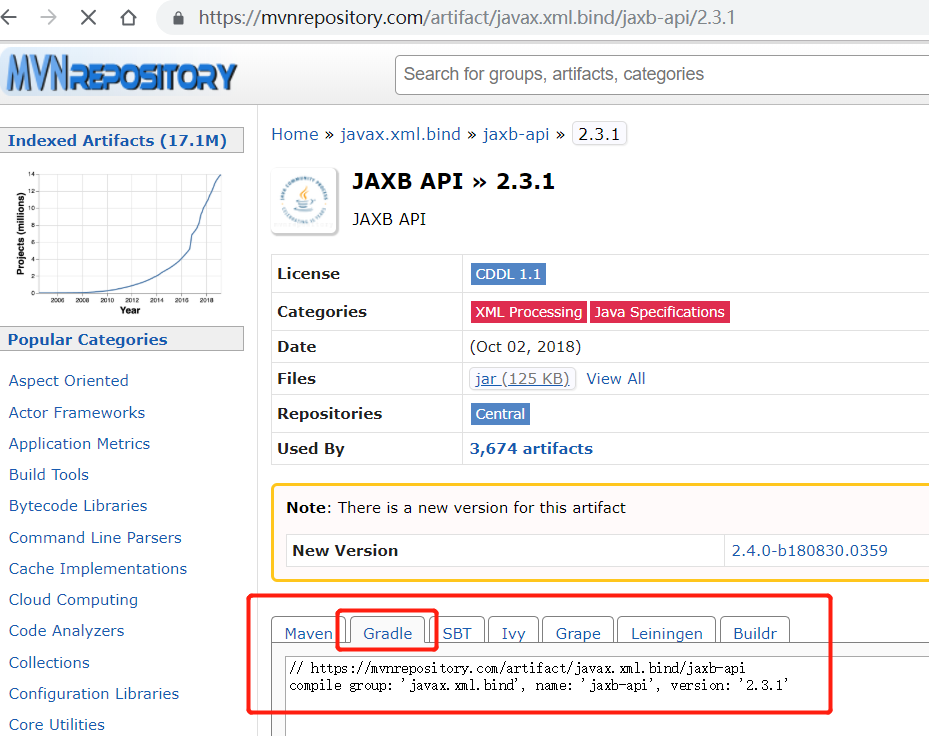Image resolution: width=929 pixels, height=736 pixels.
Task: Open new version 2.4.0-b180830.0359 link
Action: coord(809,551)
